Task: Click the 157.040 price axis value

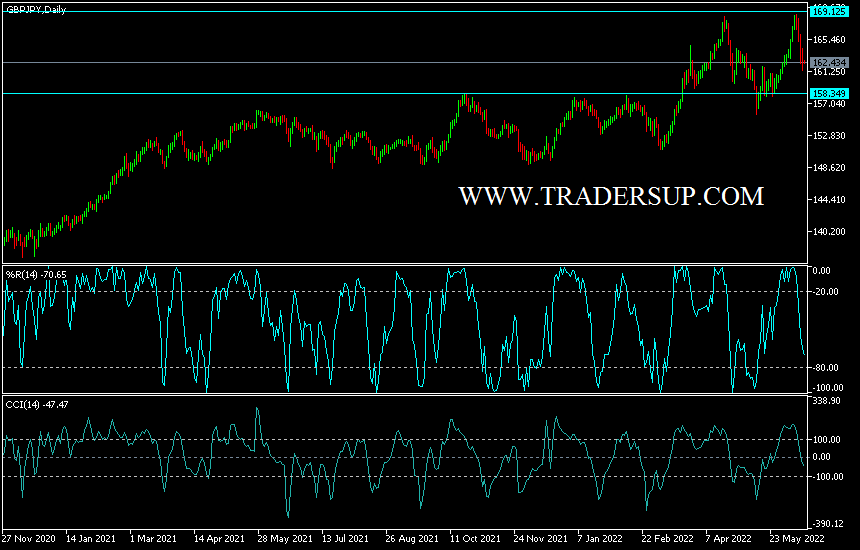Action: [829, 104]
